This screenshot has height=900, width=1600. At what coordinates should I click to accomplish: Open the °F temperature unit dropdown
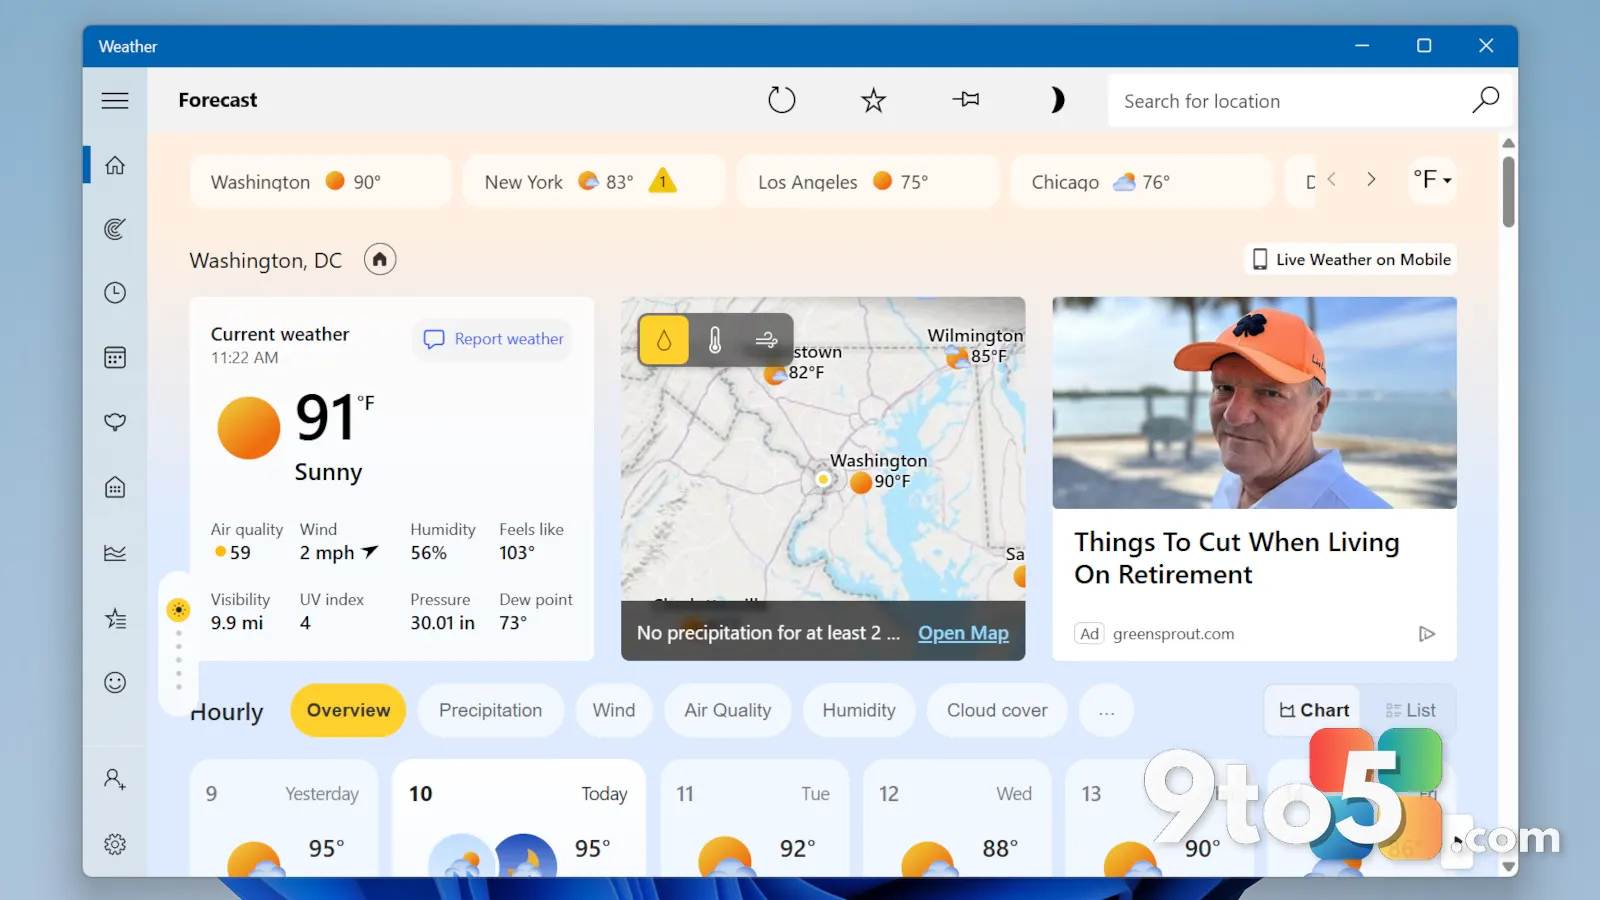[1432, 180]
